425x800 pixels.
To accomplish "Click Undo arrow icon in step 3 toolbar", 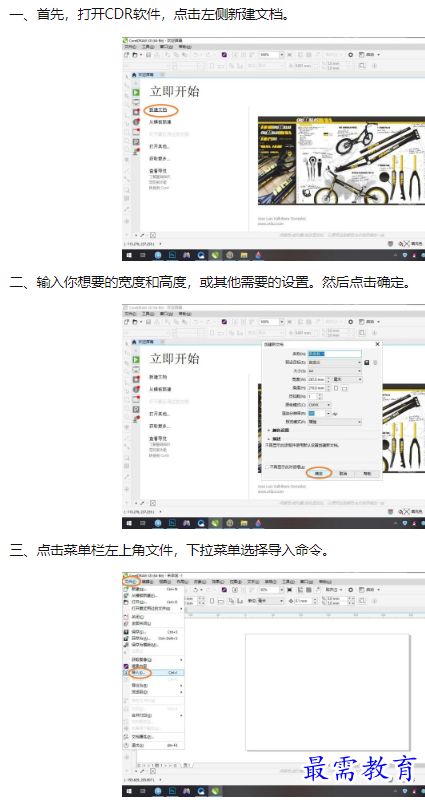I will pos(197,590).
